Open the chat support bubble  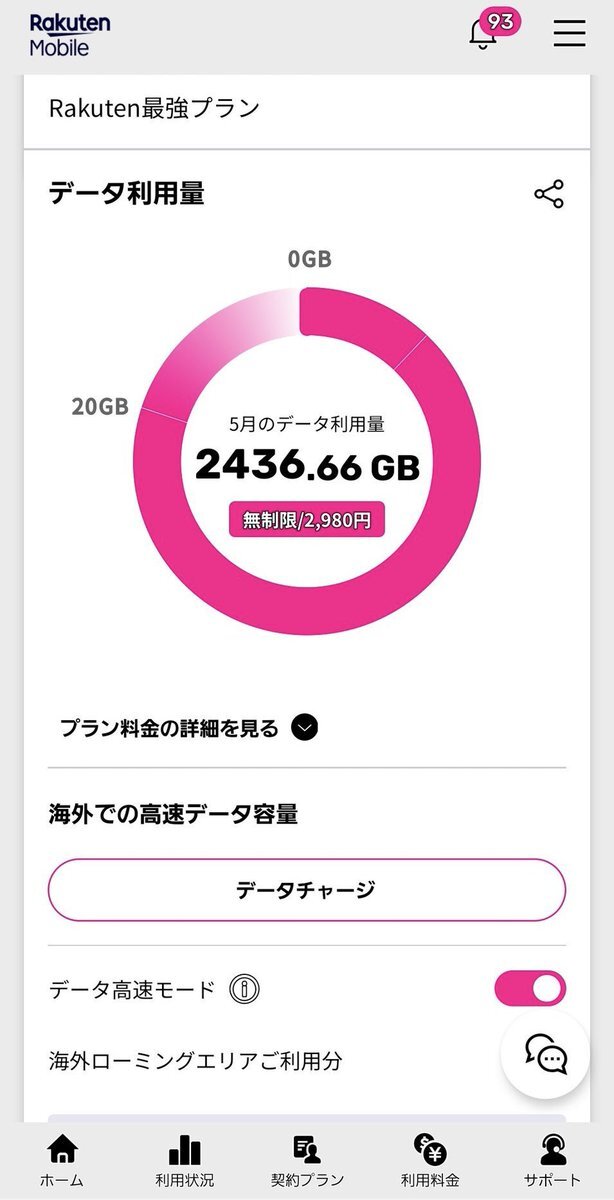(547, 1053)
